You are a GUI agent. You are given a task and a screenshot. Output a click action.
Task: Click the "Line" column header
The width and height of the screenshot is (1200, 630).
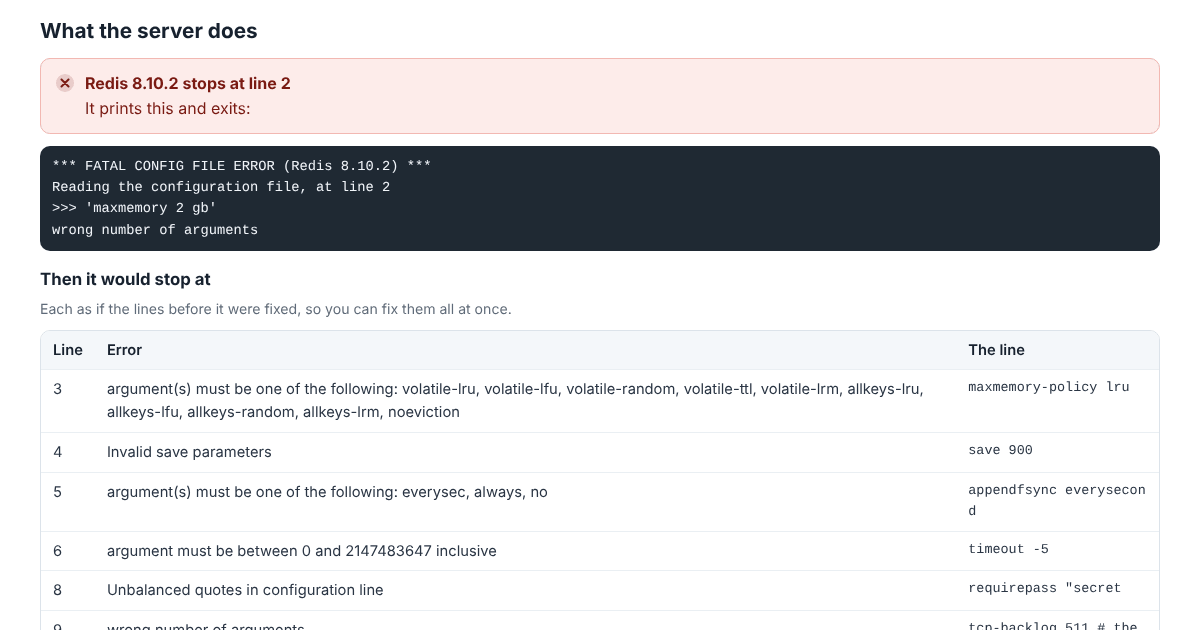[x=68, y=350]
